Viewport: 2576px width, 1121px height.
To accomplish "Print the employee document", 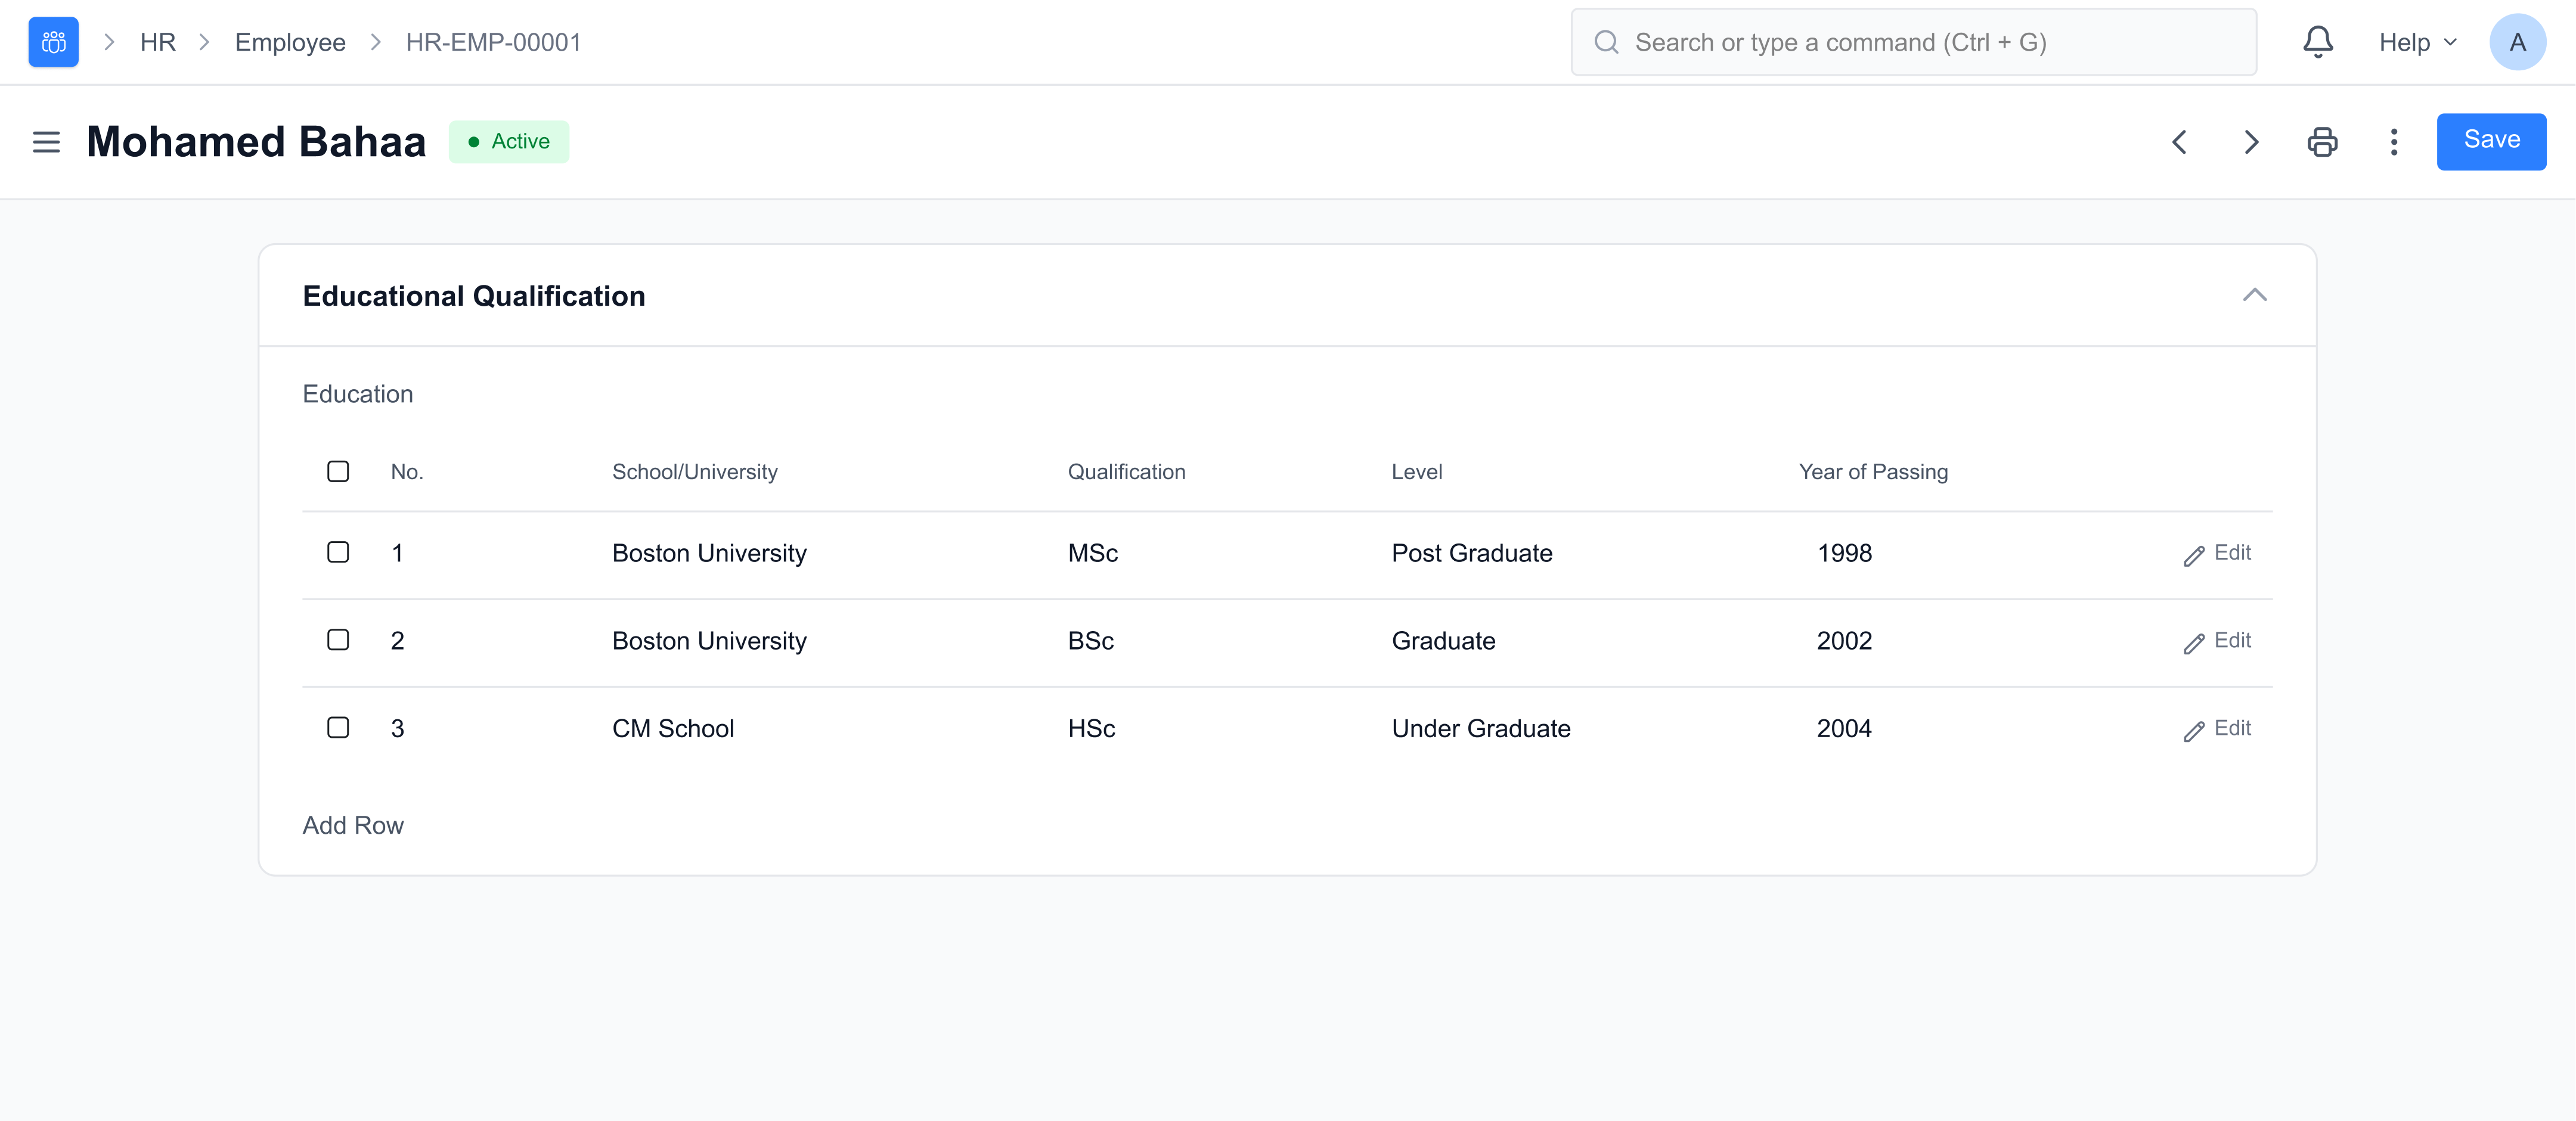I will 2322,142.
